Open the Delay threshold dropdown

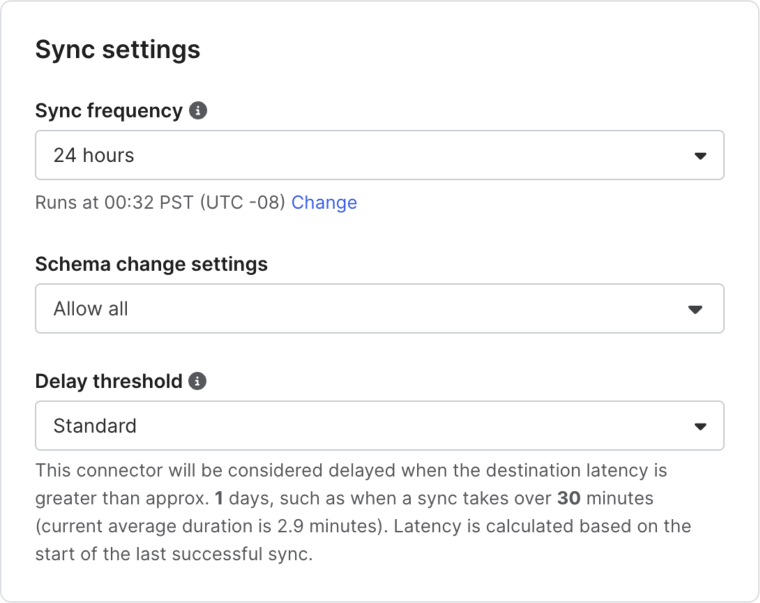(380, 426)
